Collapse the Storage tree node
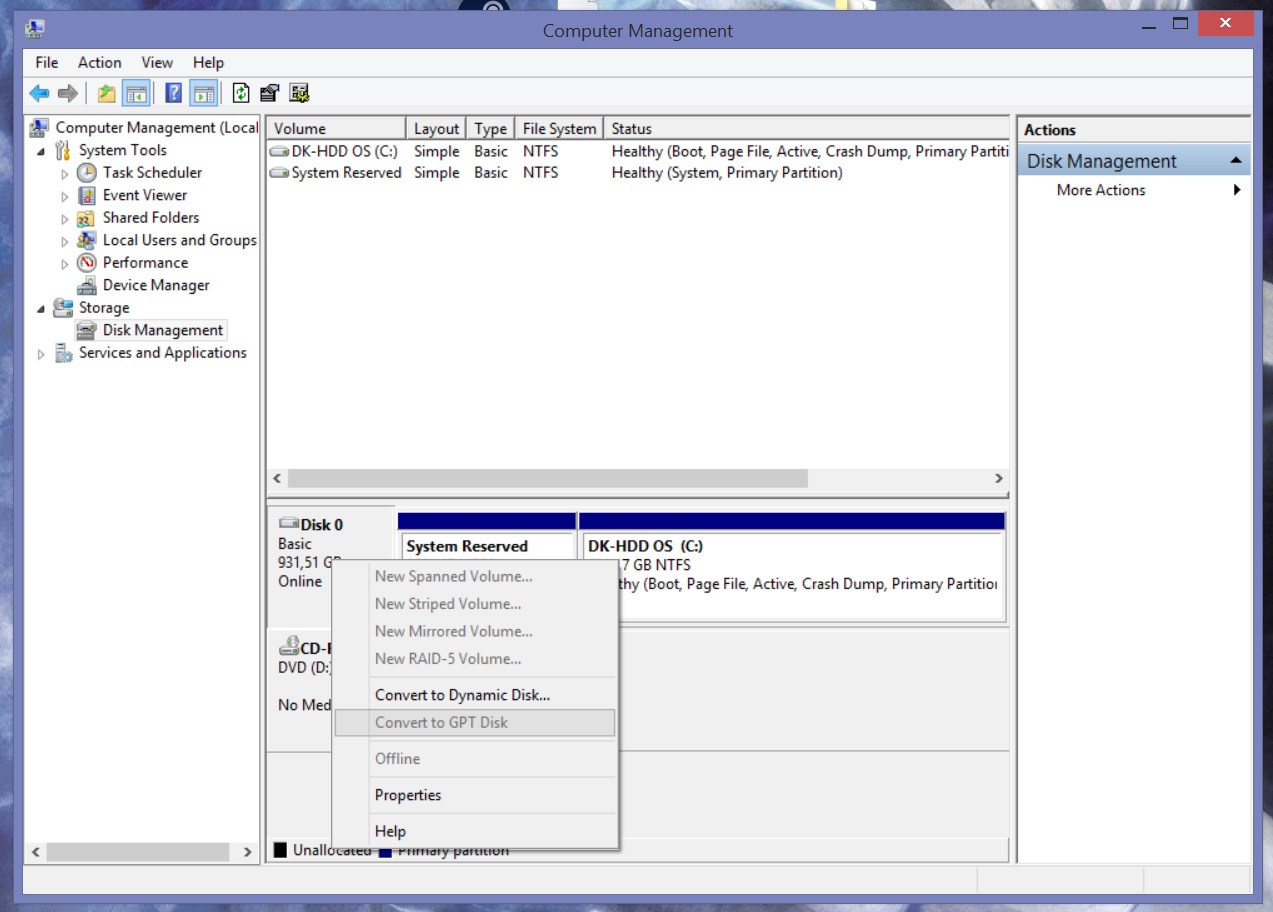The height and width of the screenshot is (912, 1273). click(41, 309)
